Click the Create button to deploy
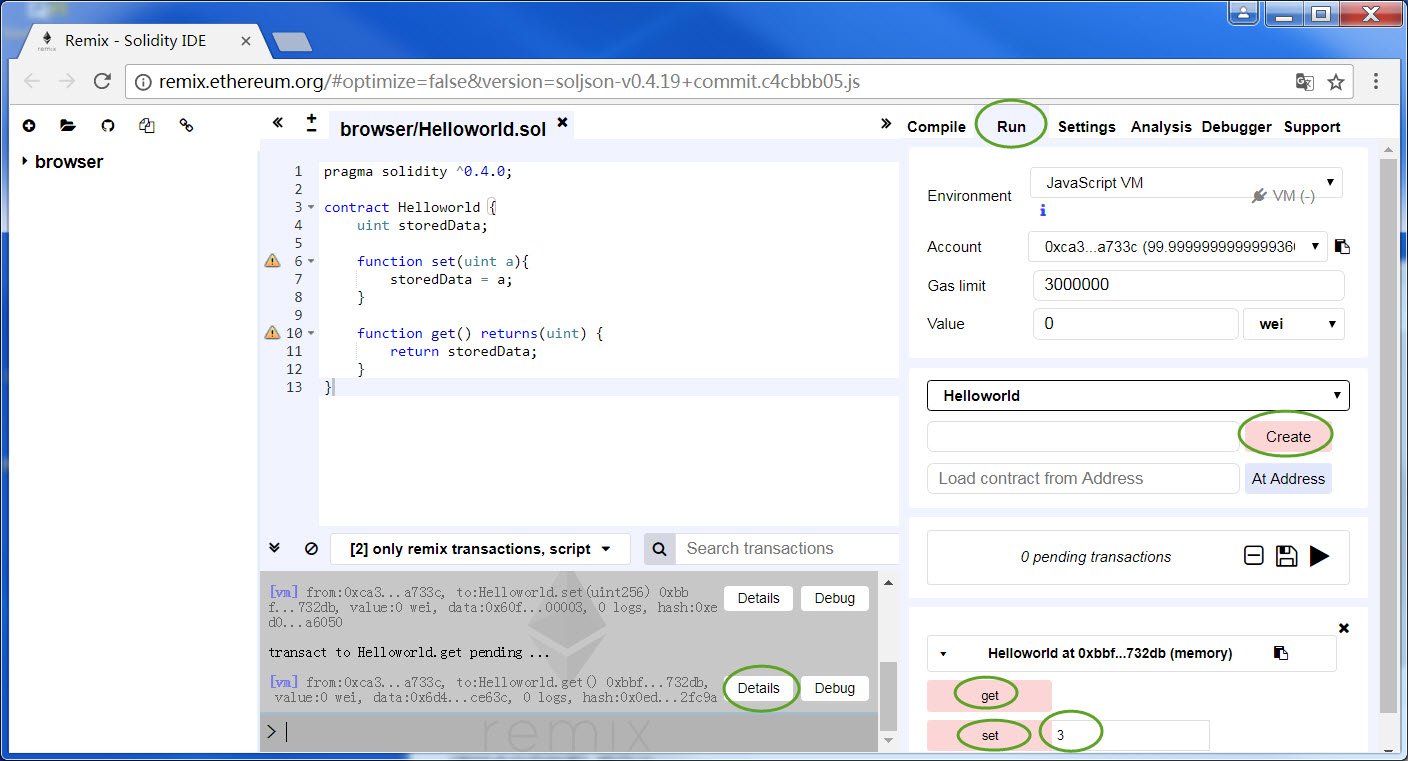 (1288, 436)
